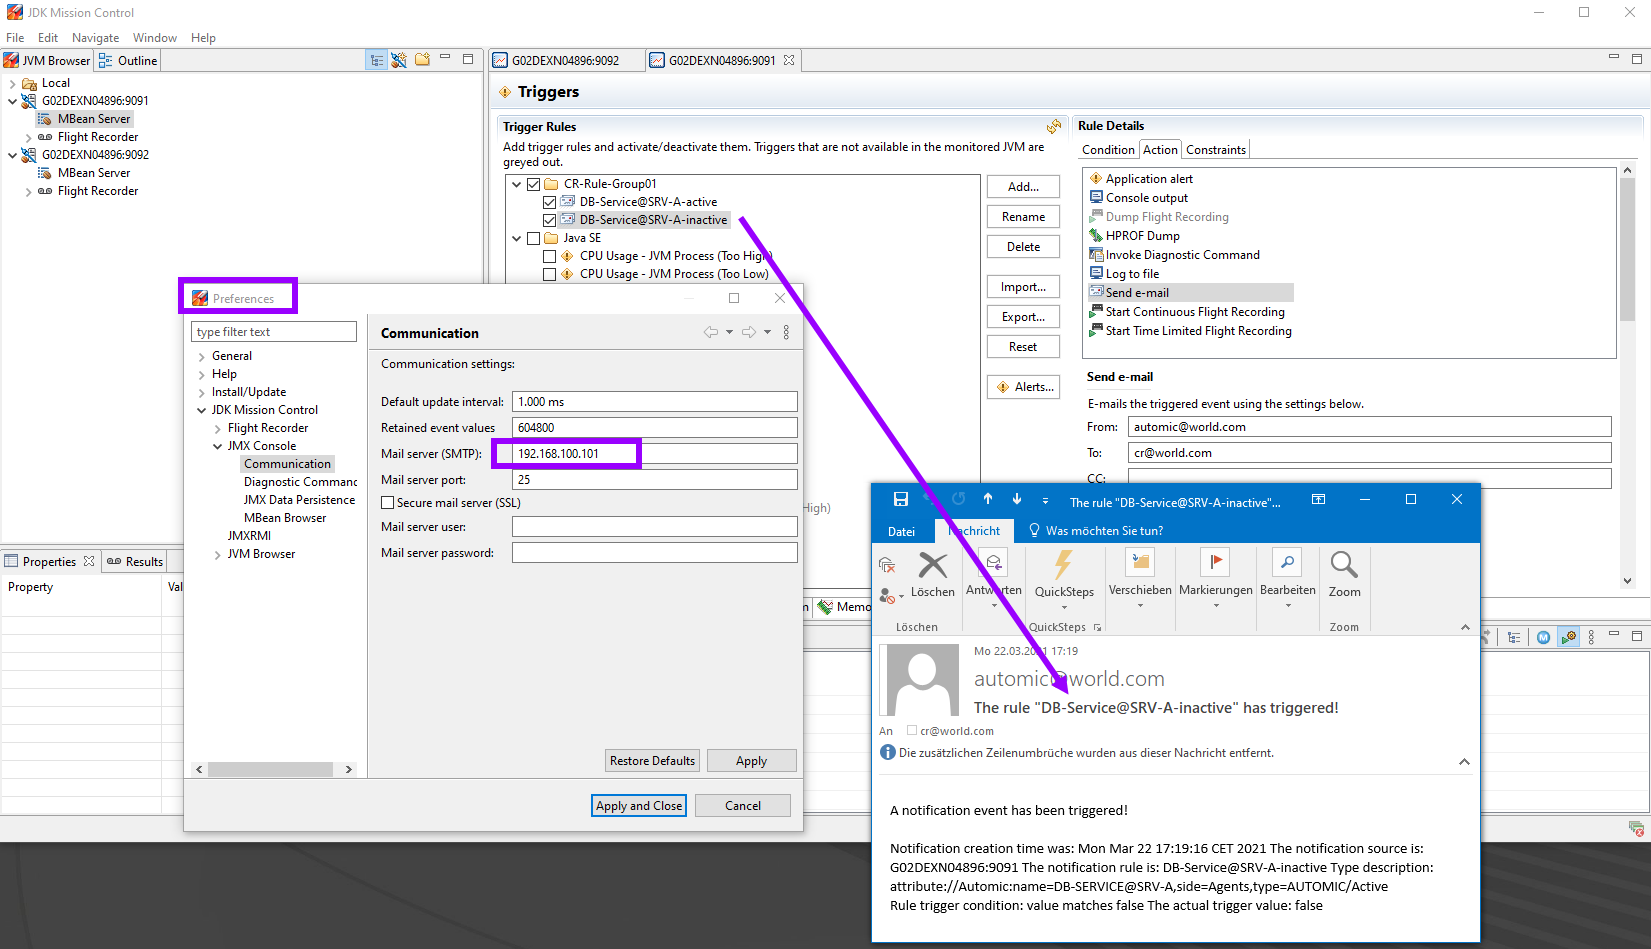Uncheck DB-Service@SRV-A-active rule
Image resolution: width=1651 pixels, height=949 pixels.
point(549,202)
